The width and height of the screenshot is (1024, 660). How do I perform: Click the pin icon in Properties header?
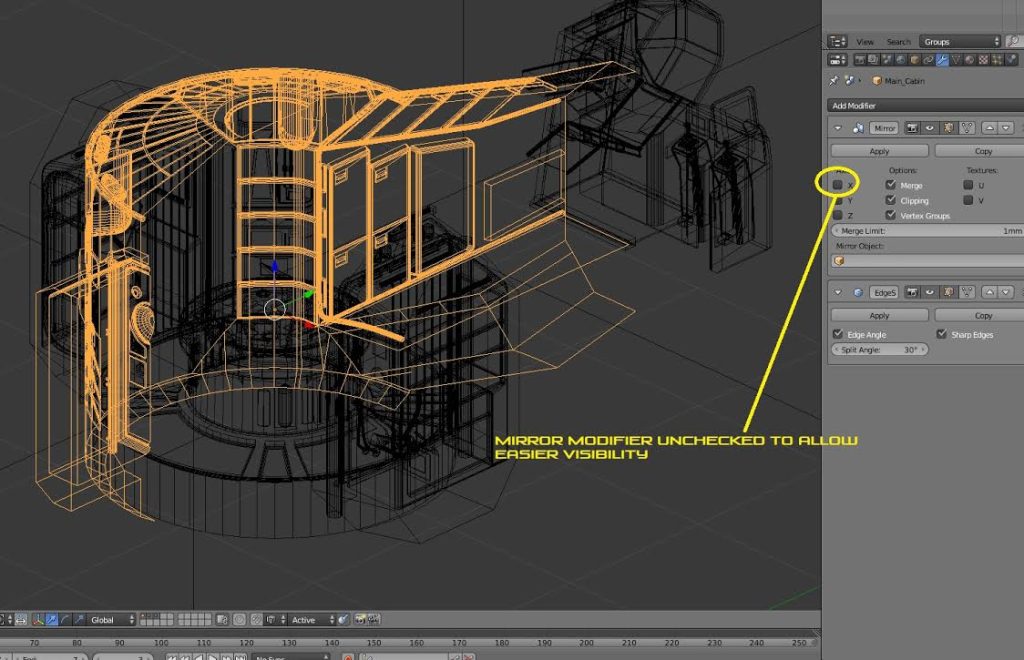coord(833,81)
